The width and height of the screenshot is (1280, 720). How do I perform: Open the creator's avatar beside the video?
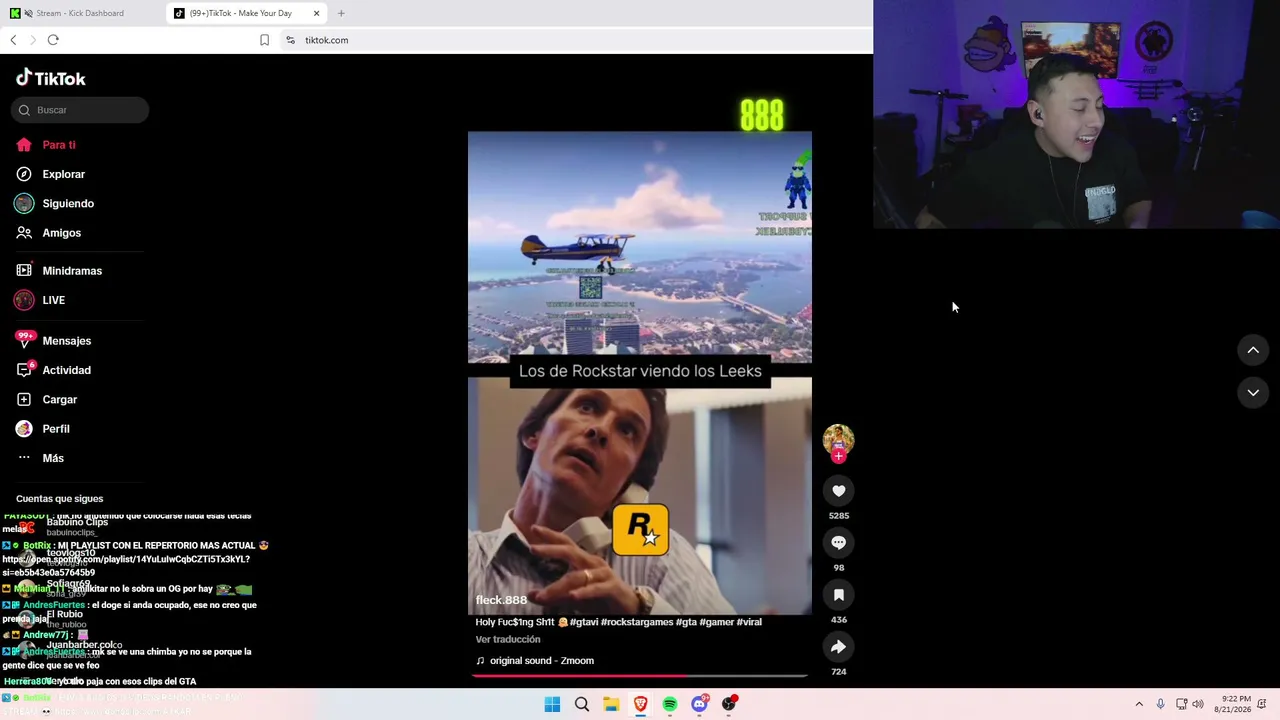tap(838, 440)
